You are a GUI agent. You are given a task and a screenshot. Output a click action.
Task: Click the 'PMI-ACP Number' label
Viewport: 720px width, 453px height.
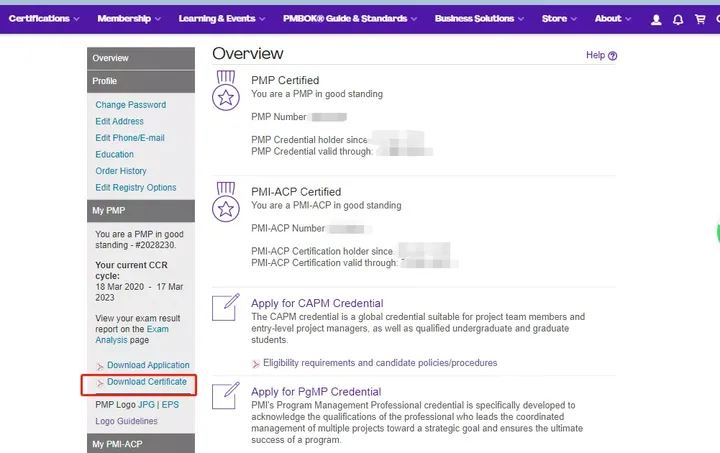click(x=288, y=228)
